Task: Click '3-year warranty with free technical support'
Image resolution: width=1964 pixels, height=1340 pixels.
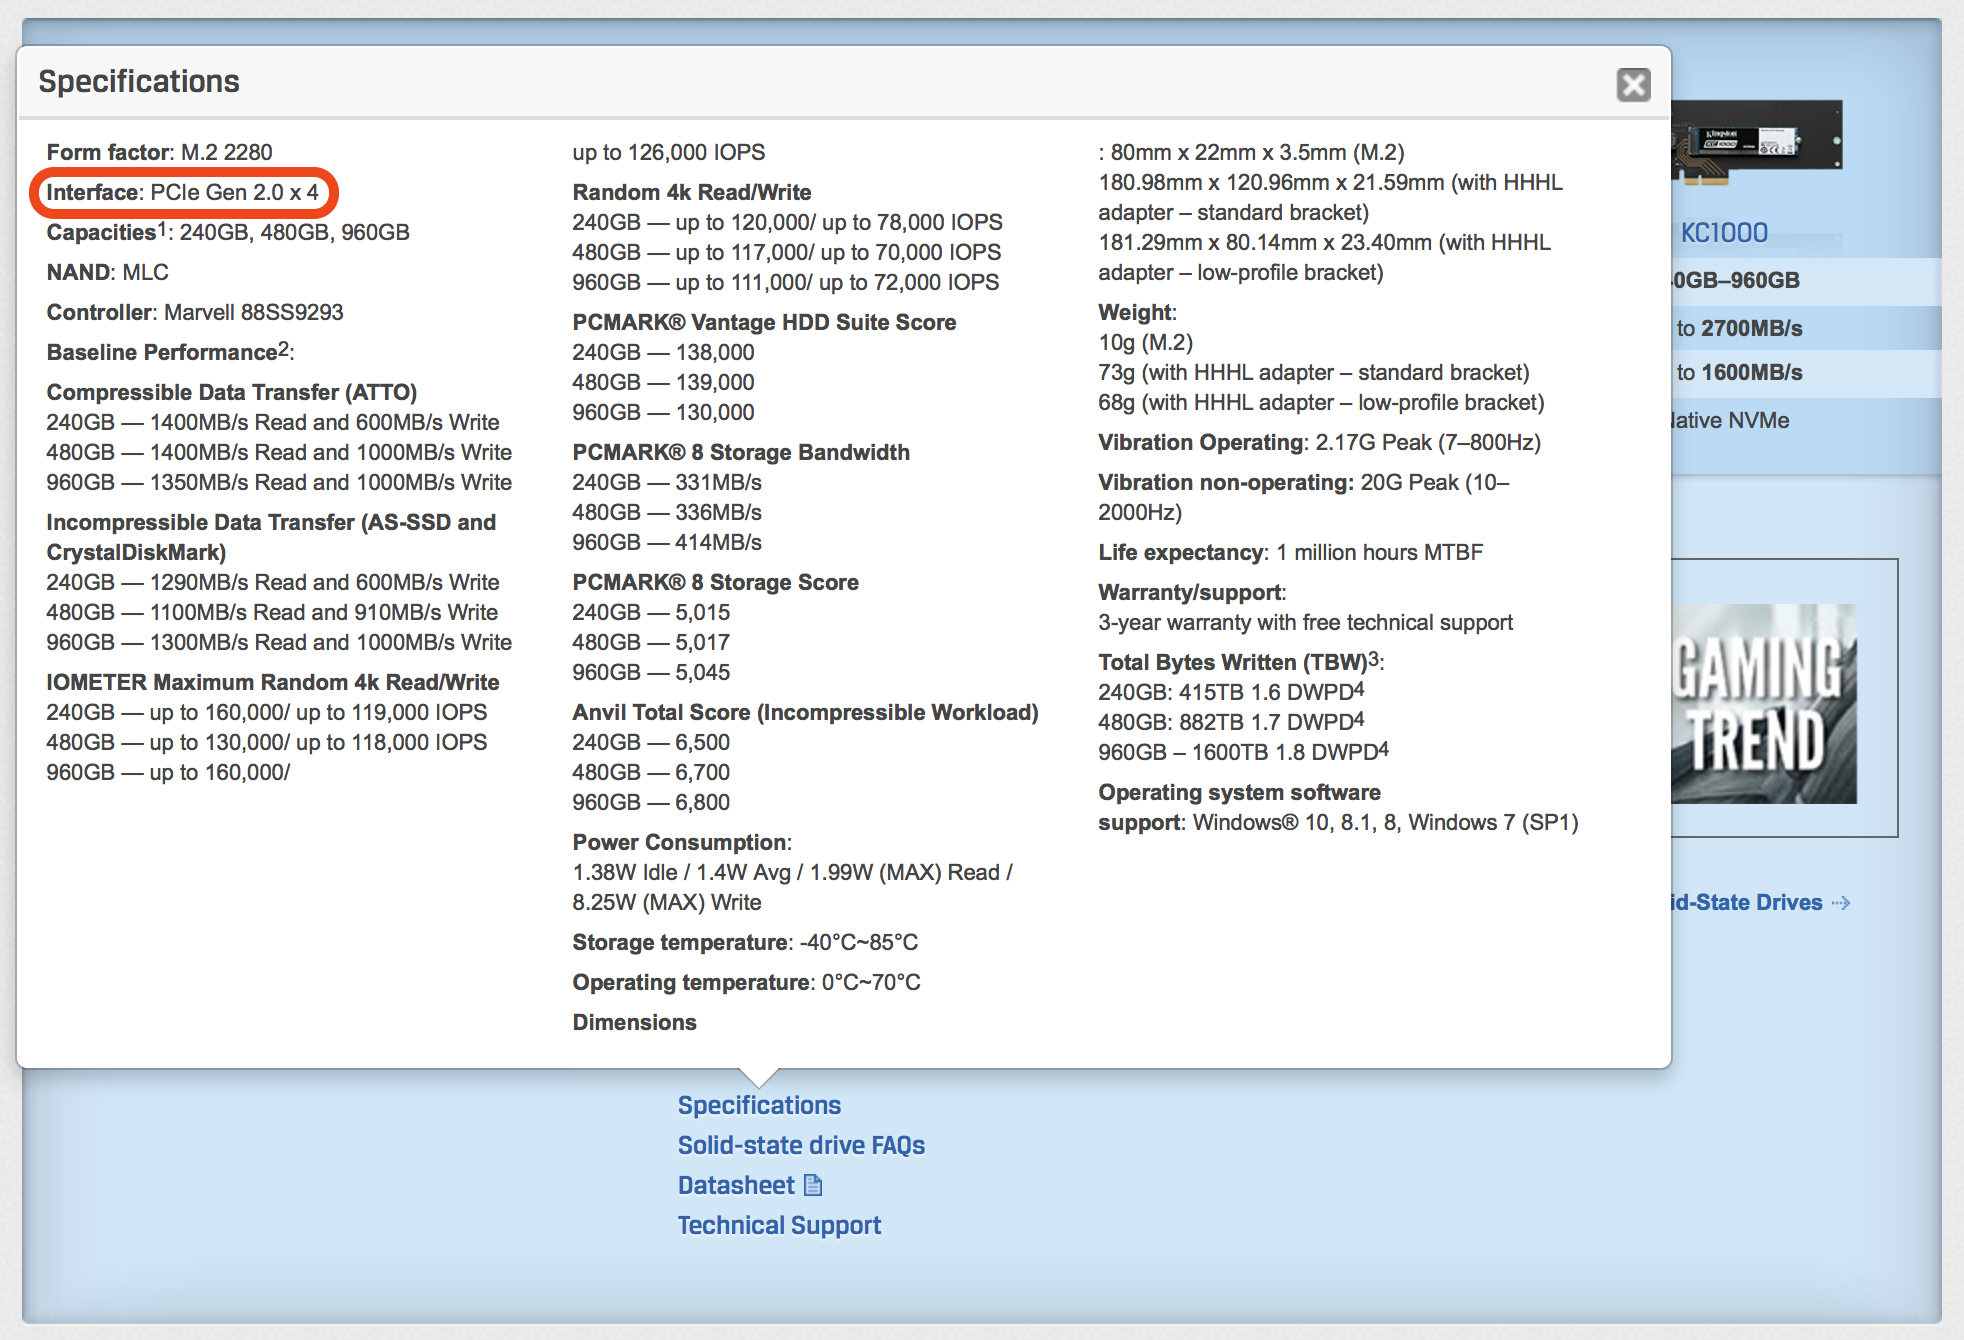Action: click(x=1306, y=622)
